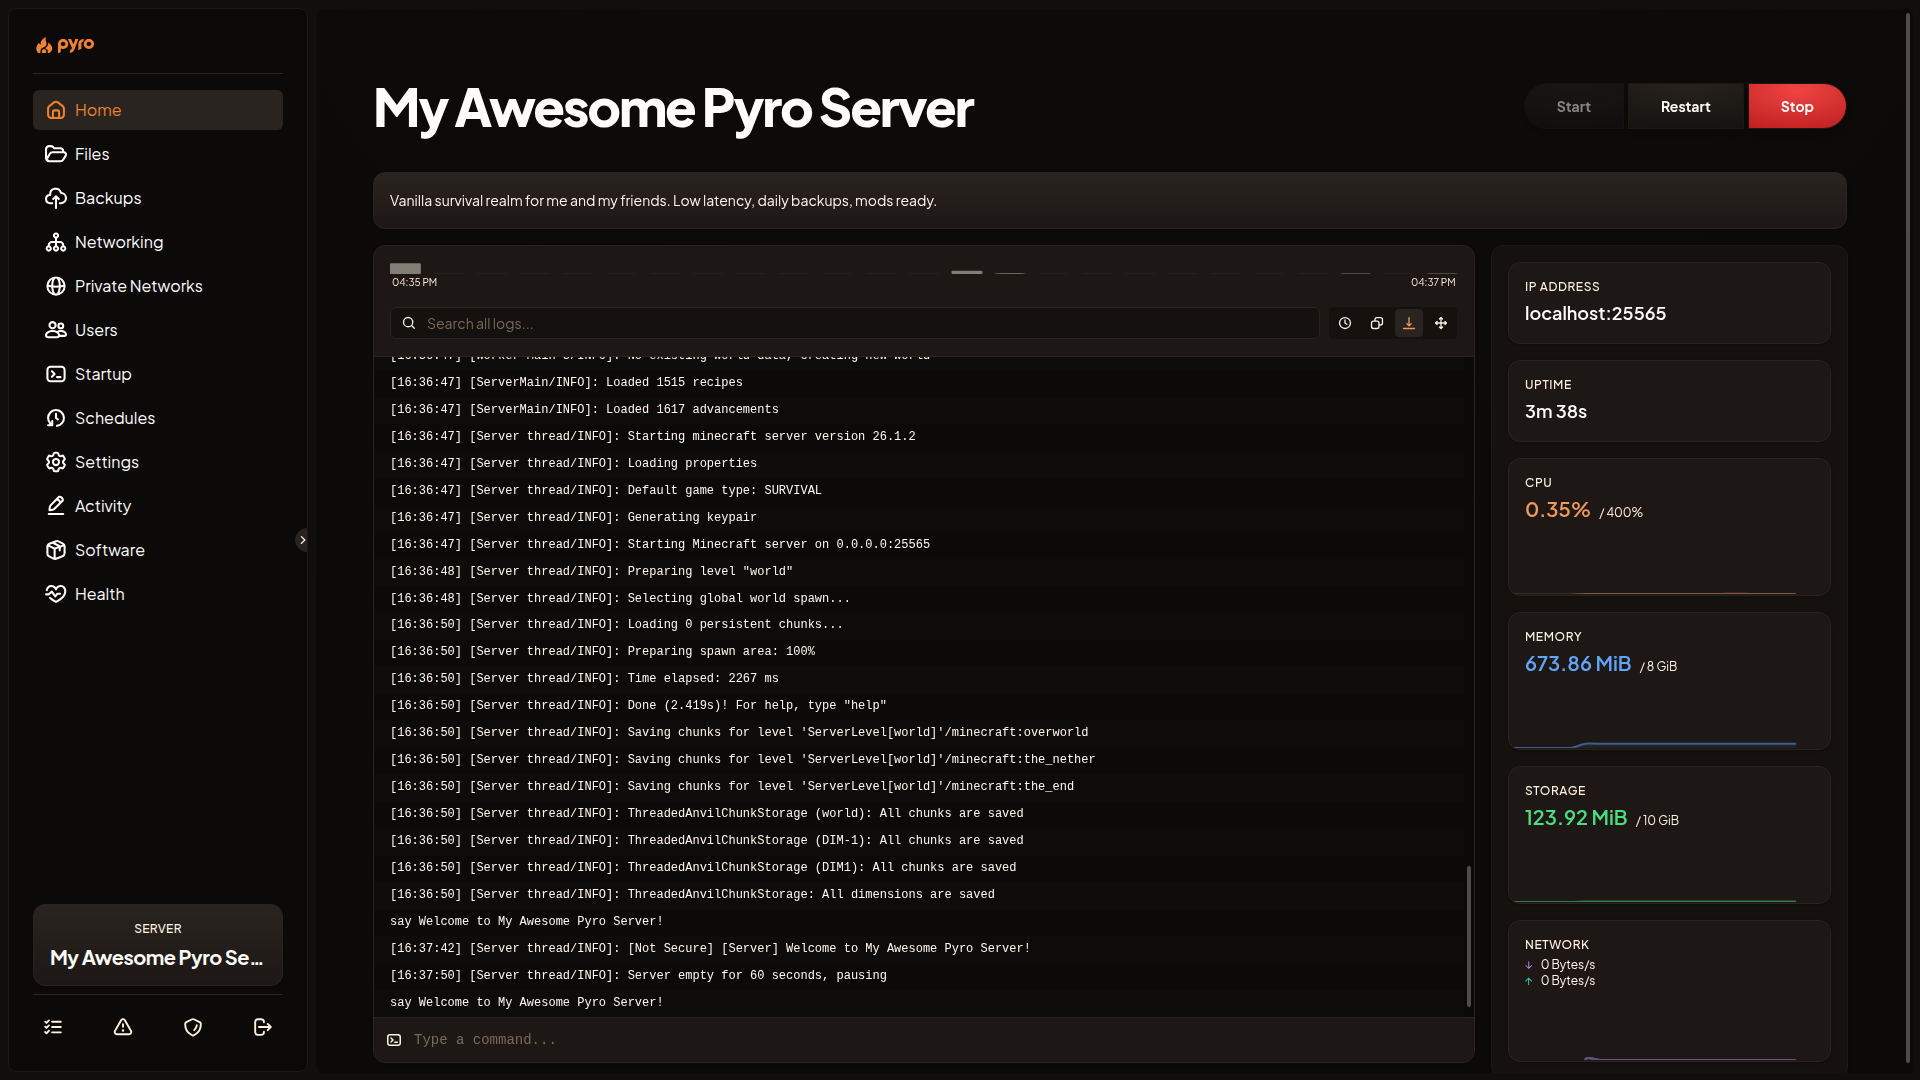Image resolution: width=1920 pixels, height=1080 pixels.
Task: Click the console scrollbar
Action: coord(1468,936)
